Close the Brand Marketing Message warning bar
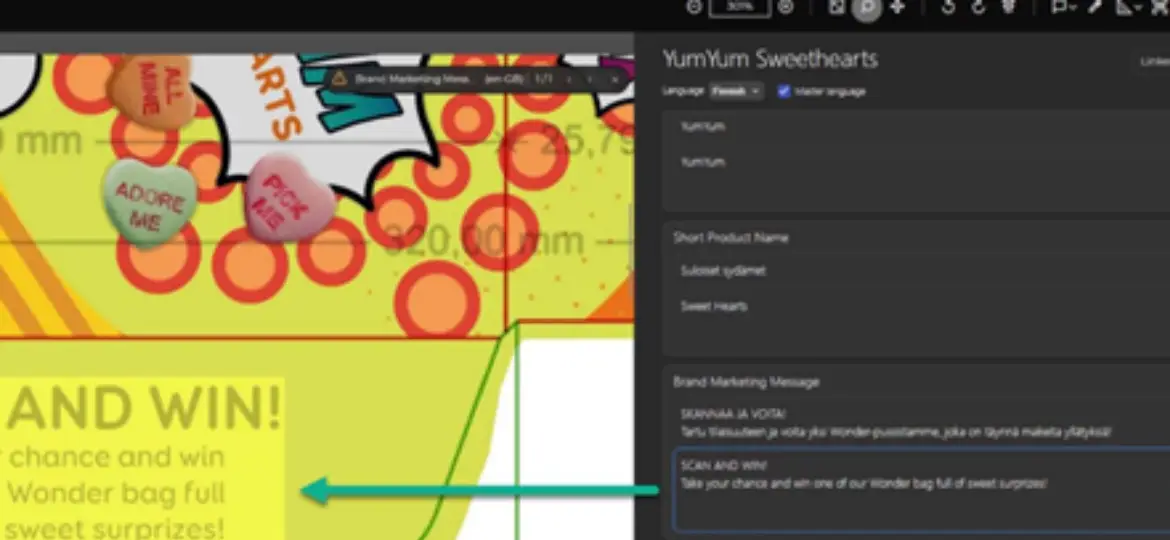 coord(614,78)
